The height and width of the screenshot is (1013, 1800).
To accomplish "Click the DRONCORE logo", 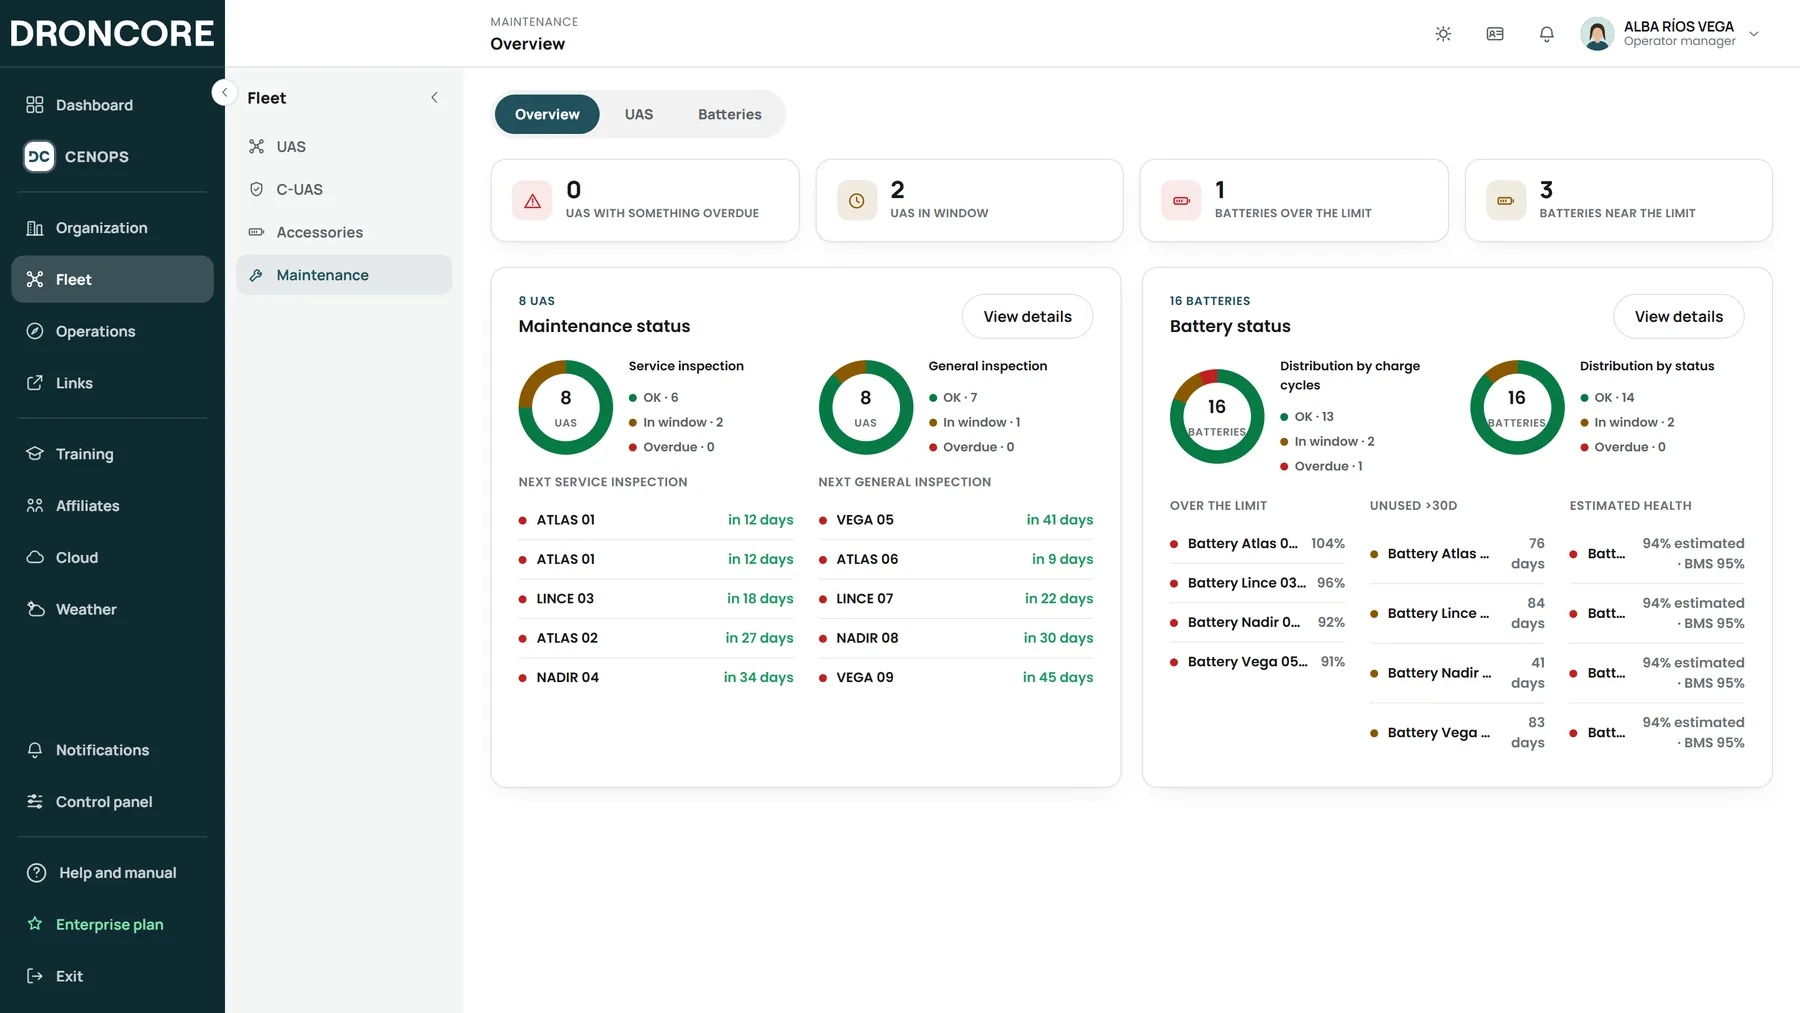I will (112, 33).
